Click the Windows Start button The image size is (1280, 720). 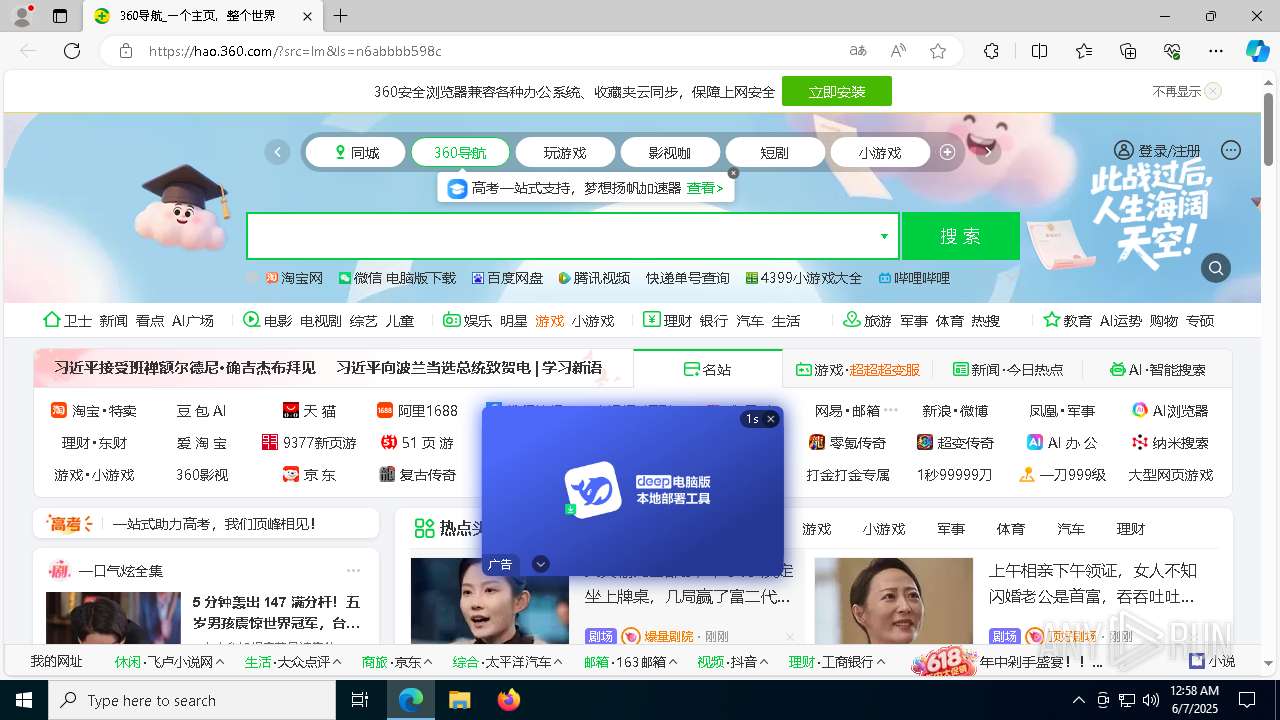click(24, 700)
